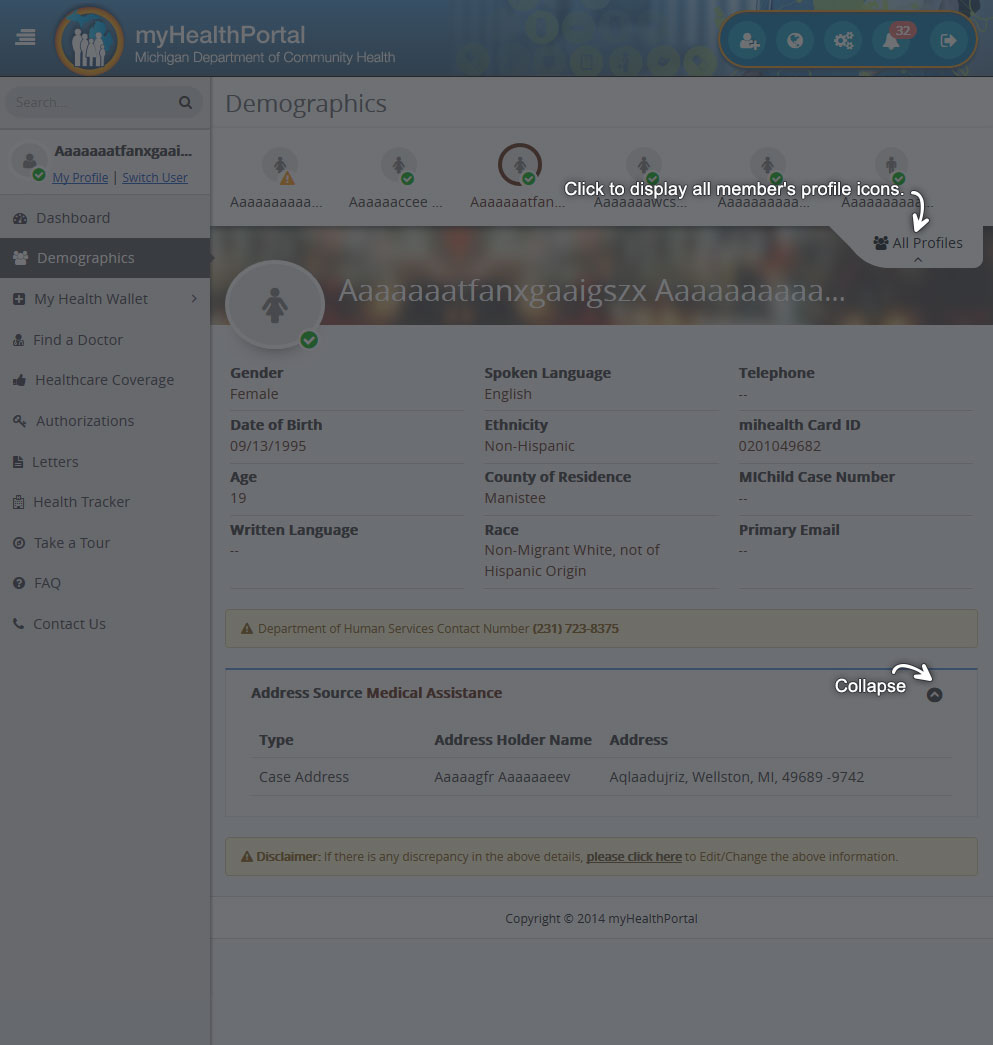Expand All Profiles to show member icons
The image size is (993, 1045).
point(918,243)
